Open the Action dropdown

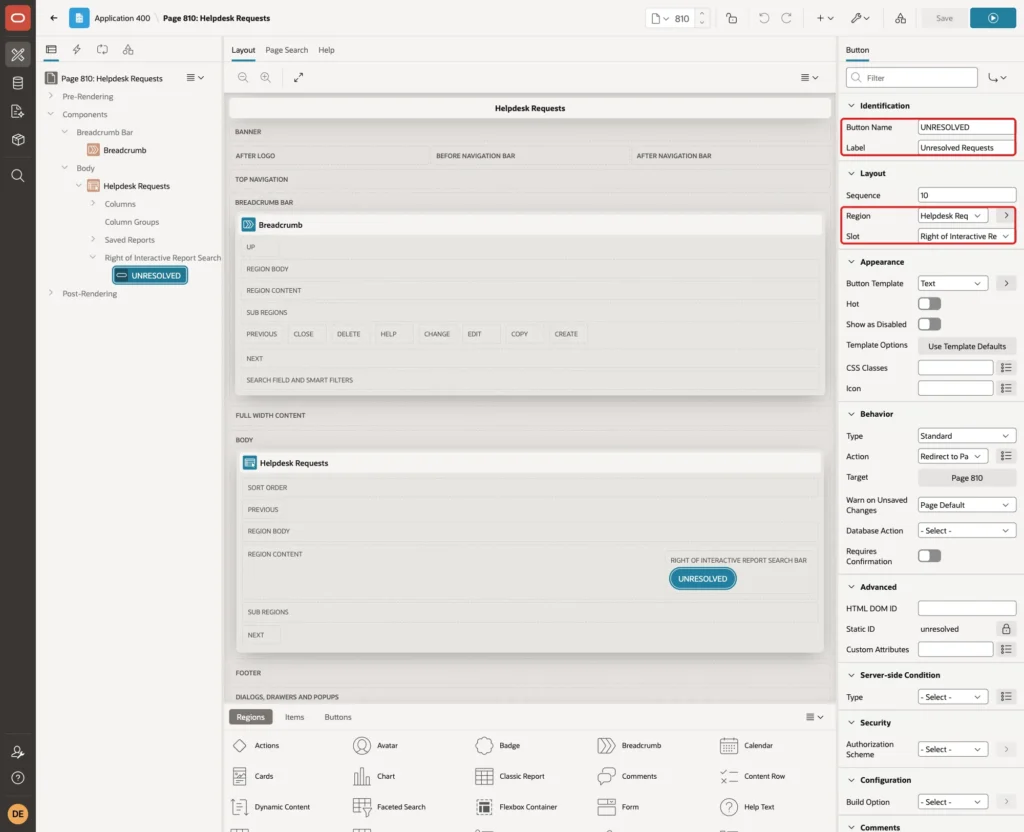(953, 456)
